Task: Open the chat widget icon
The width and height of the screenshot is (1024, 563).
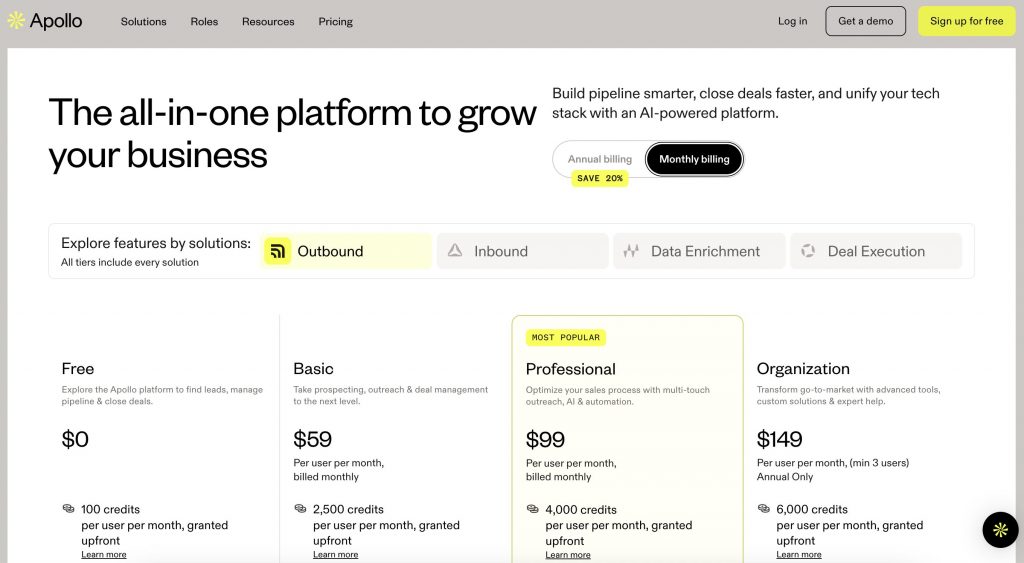Action: click(x=1000, y=529)
